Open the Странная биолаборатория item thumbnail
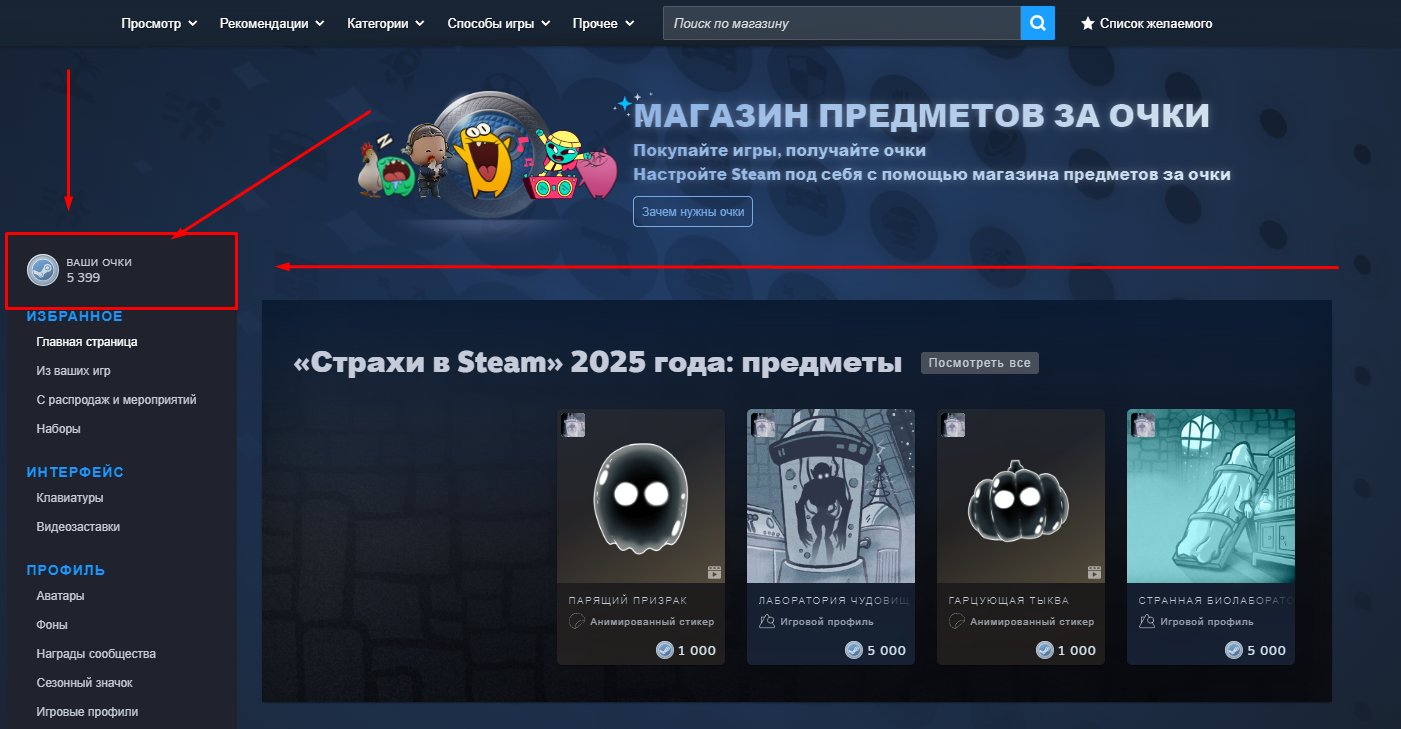The image size is (1401, 729). 1210,496
